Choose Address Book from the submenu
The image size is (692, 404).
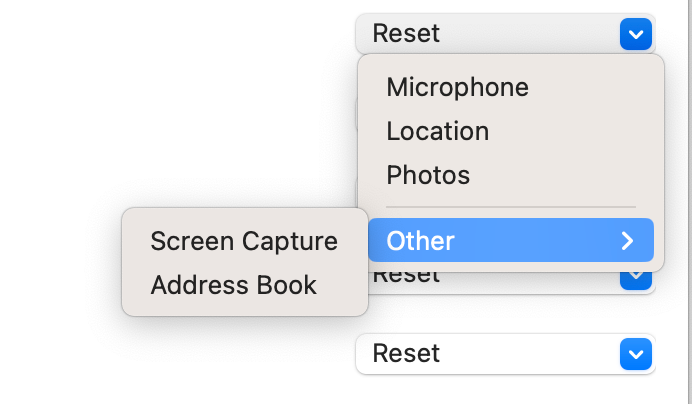pyautogui.click(x=233, y=285)
